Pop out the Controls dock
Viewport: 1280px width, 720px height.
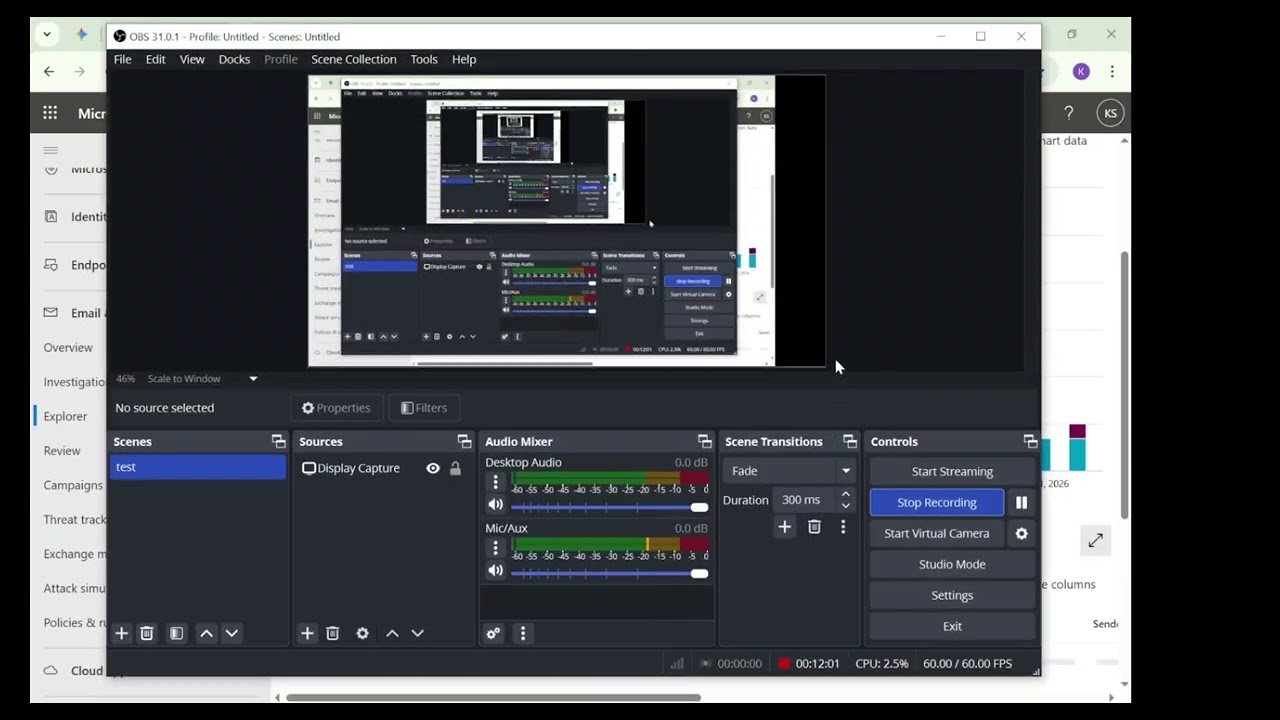[x=1030, y=441]
